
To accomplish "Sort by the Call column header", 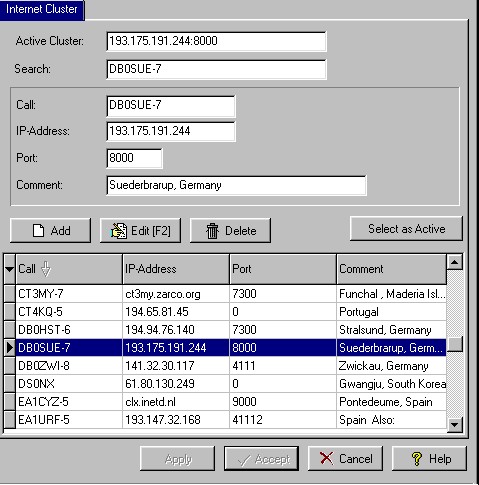I will point(69,269).
